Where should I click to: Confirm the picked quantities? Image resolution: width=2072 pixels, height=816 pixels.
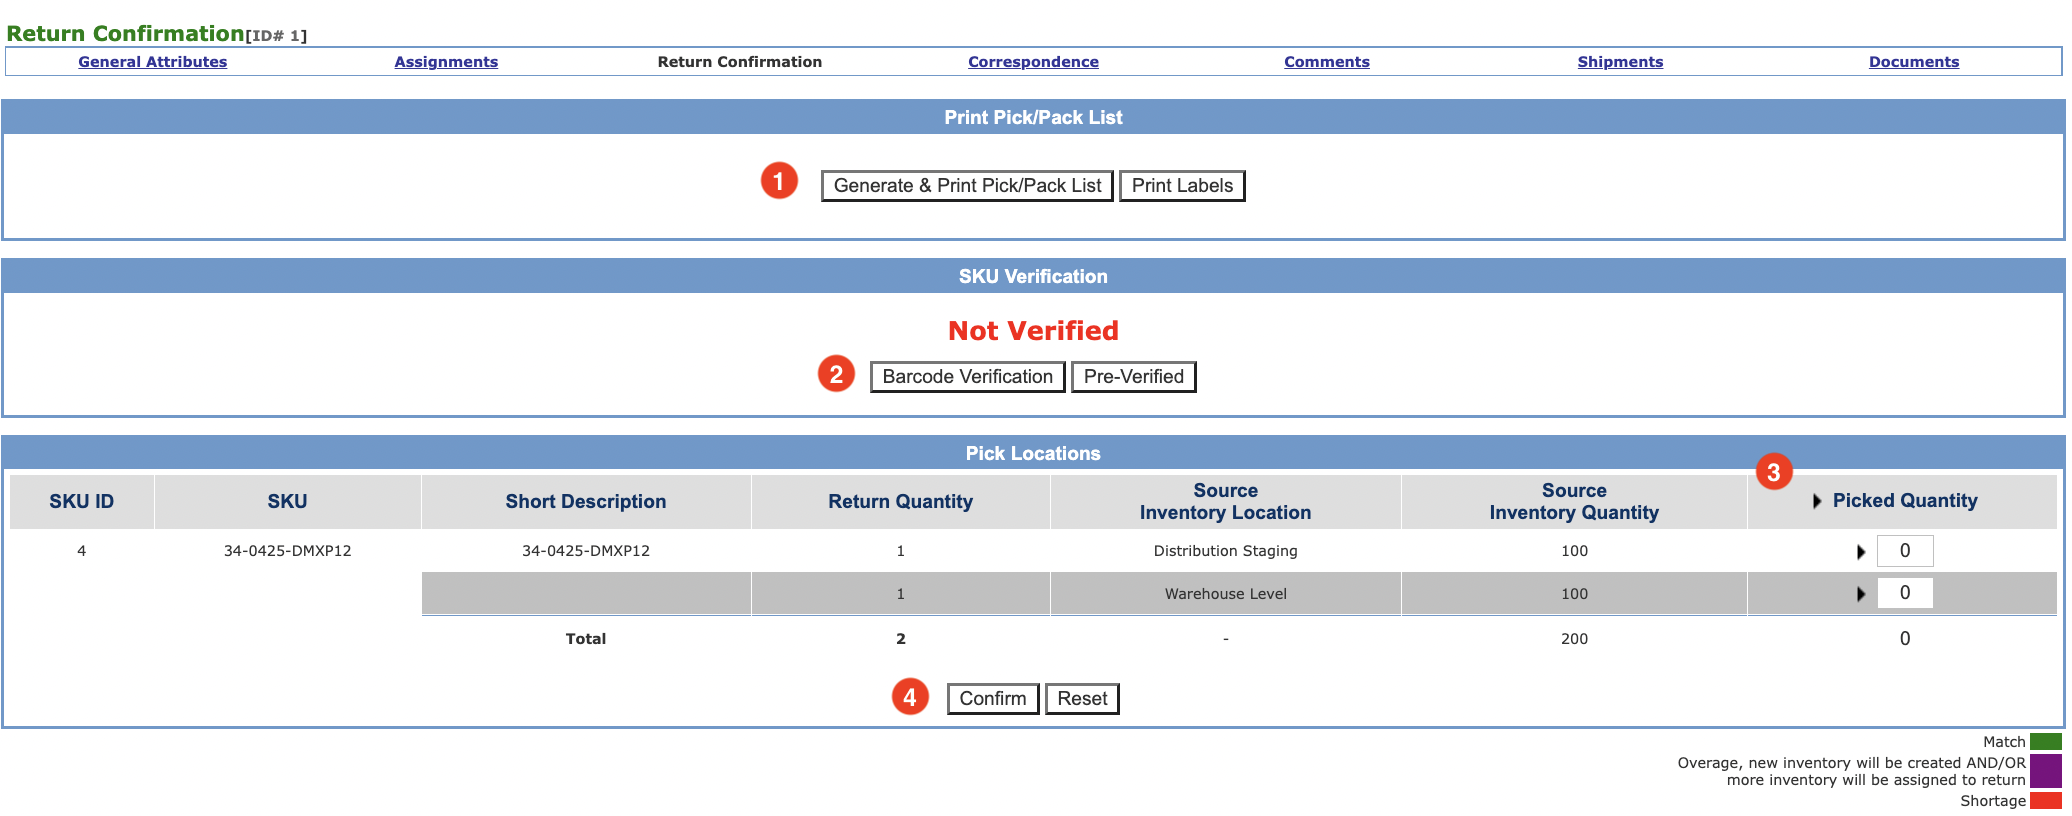click(x=993, y=699)
